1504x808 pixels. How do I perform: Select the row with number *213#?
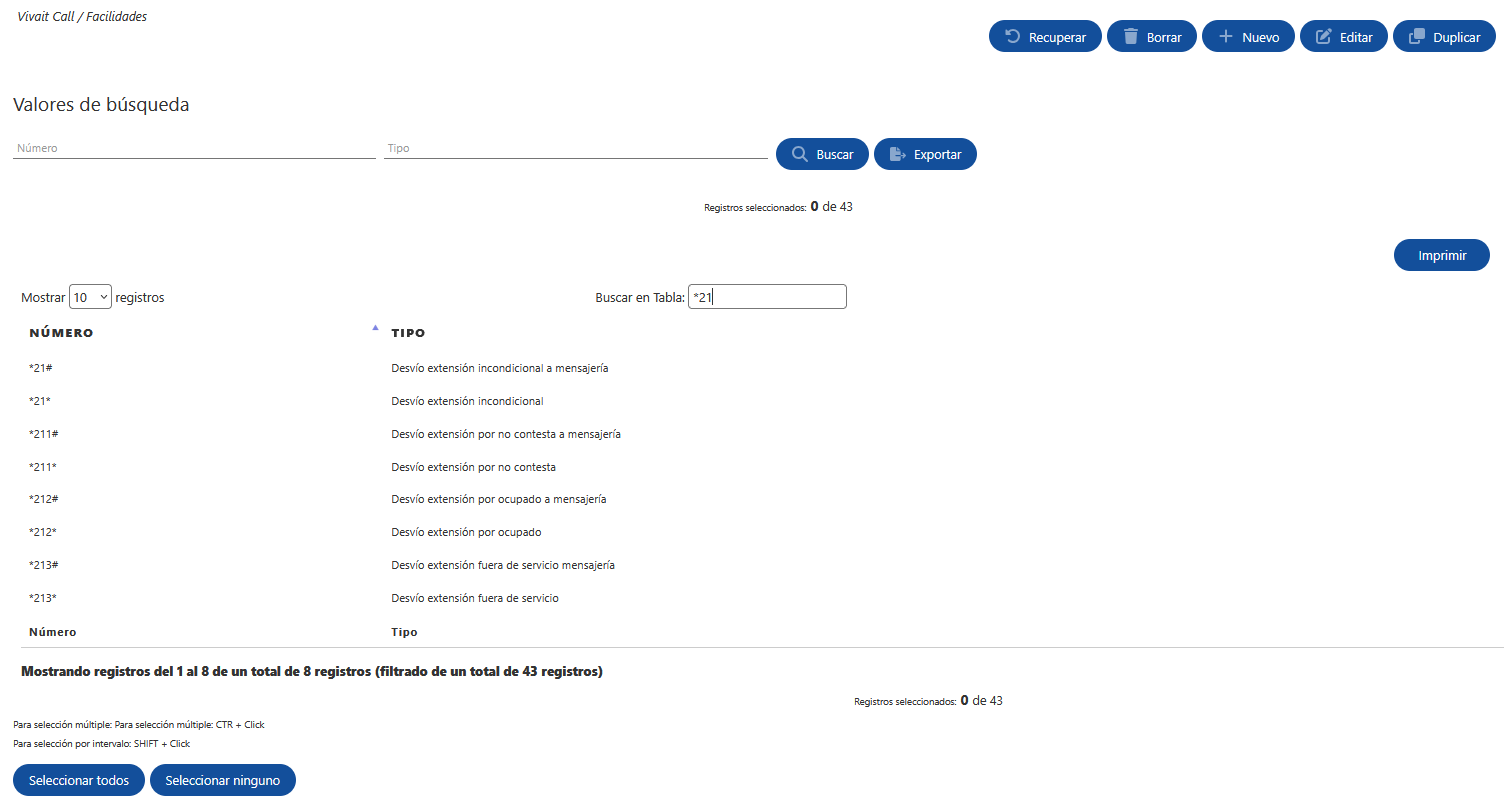pos(760,565)
